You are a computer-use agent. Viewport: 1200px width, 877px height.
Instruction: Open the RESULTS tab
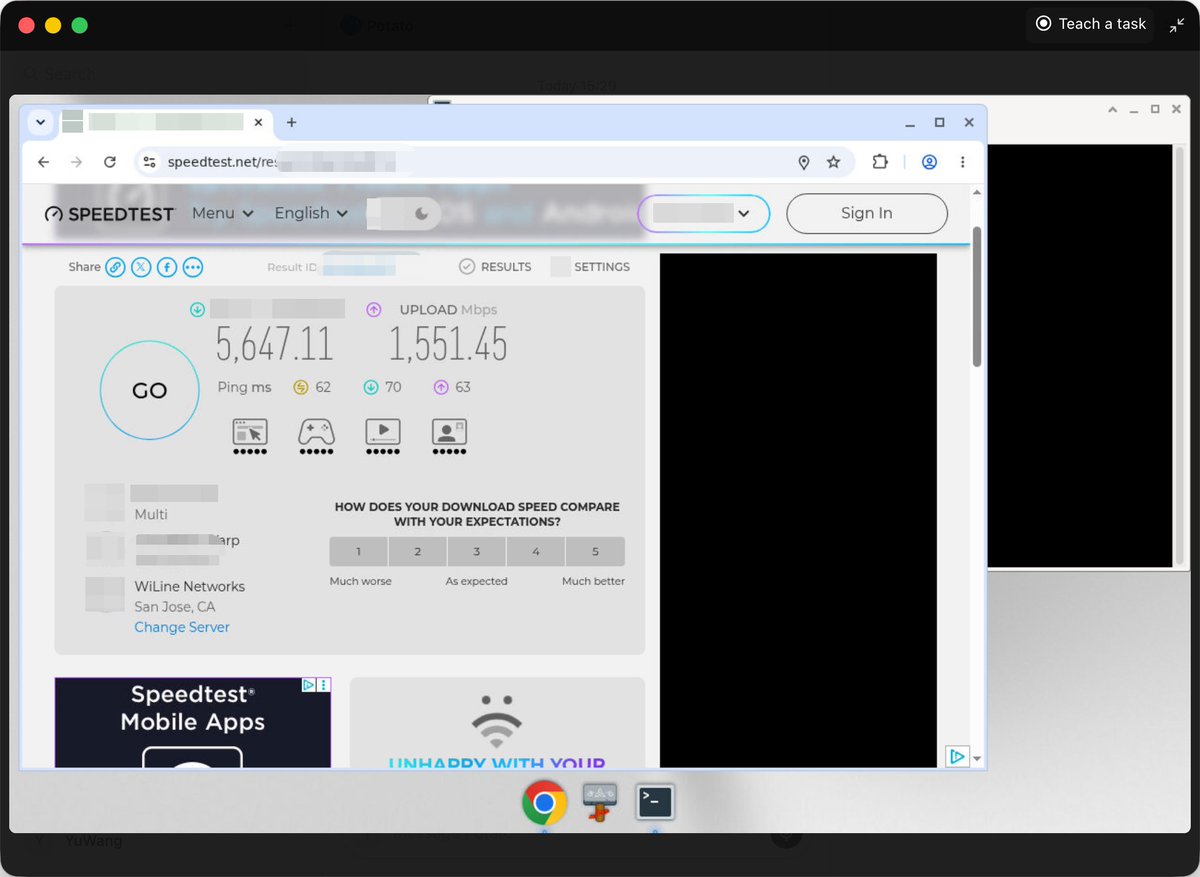point(495,267)
